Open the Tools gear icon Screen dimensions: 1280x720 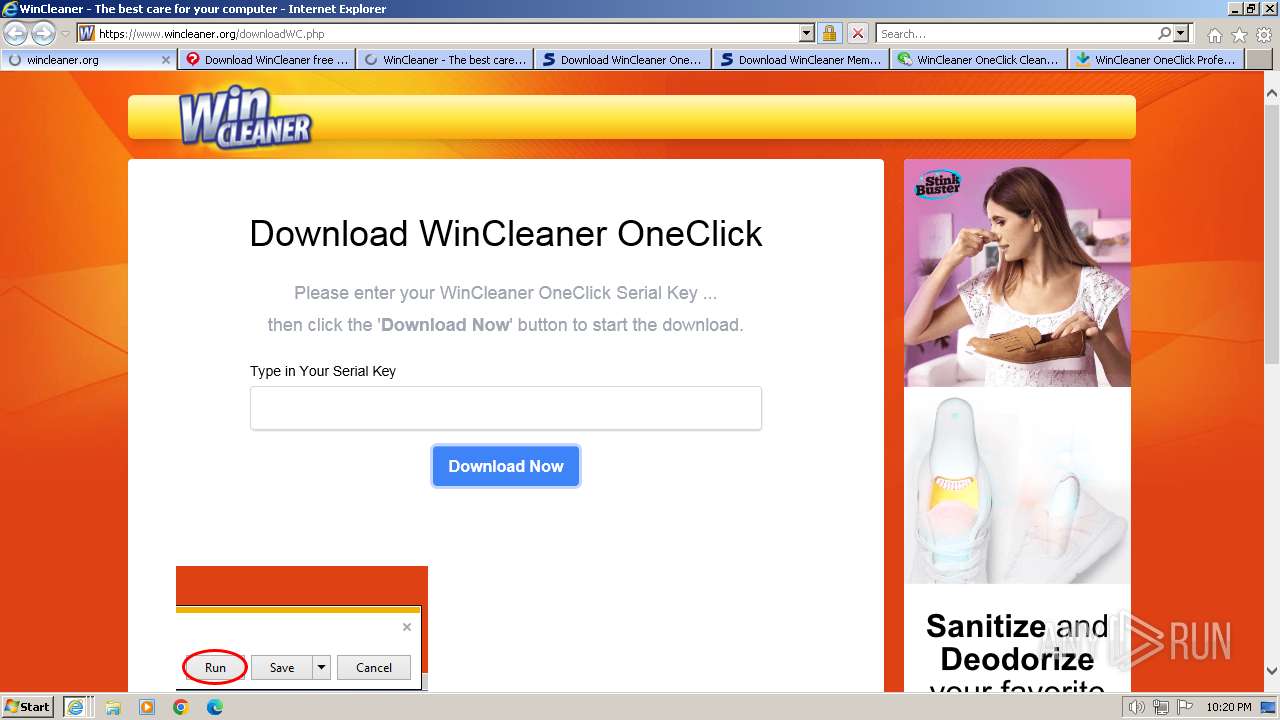[x=1263, y=35]
